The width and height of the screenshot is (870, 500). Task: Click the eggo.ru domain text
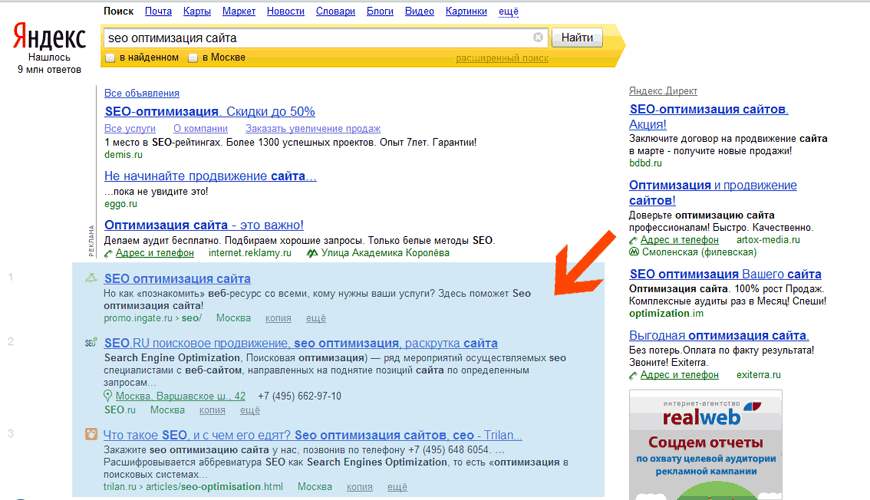point(120,204)
